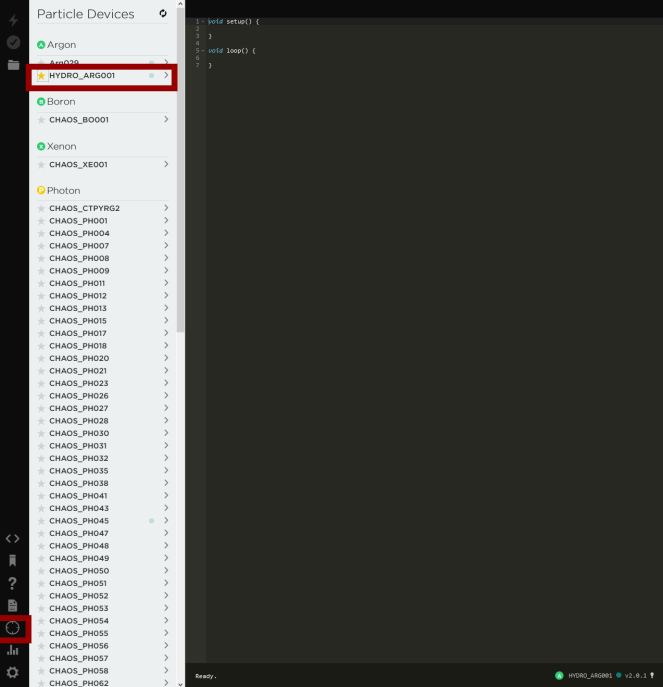Expand the HYDRO_ARG001 device chevron
The width and height of the screenshot is (663, 687).
(166, 76)
